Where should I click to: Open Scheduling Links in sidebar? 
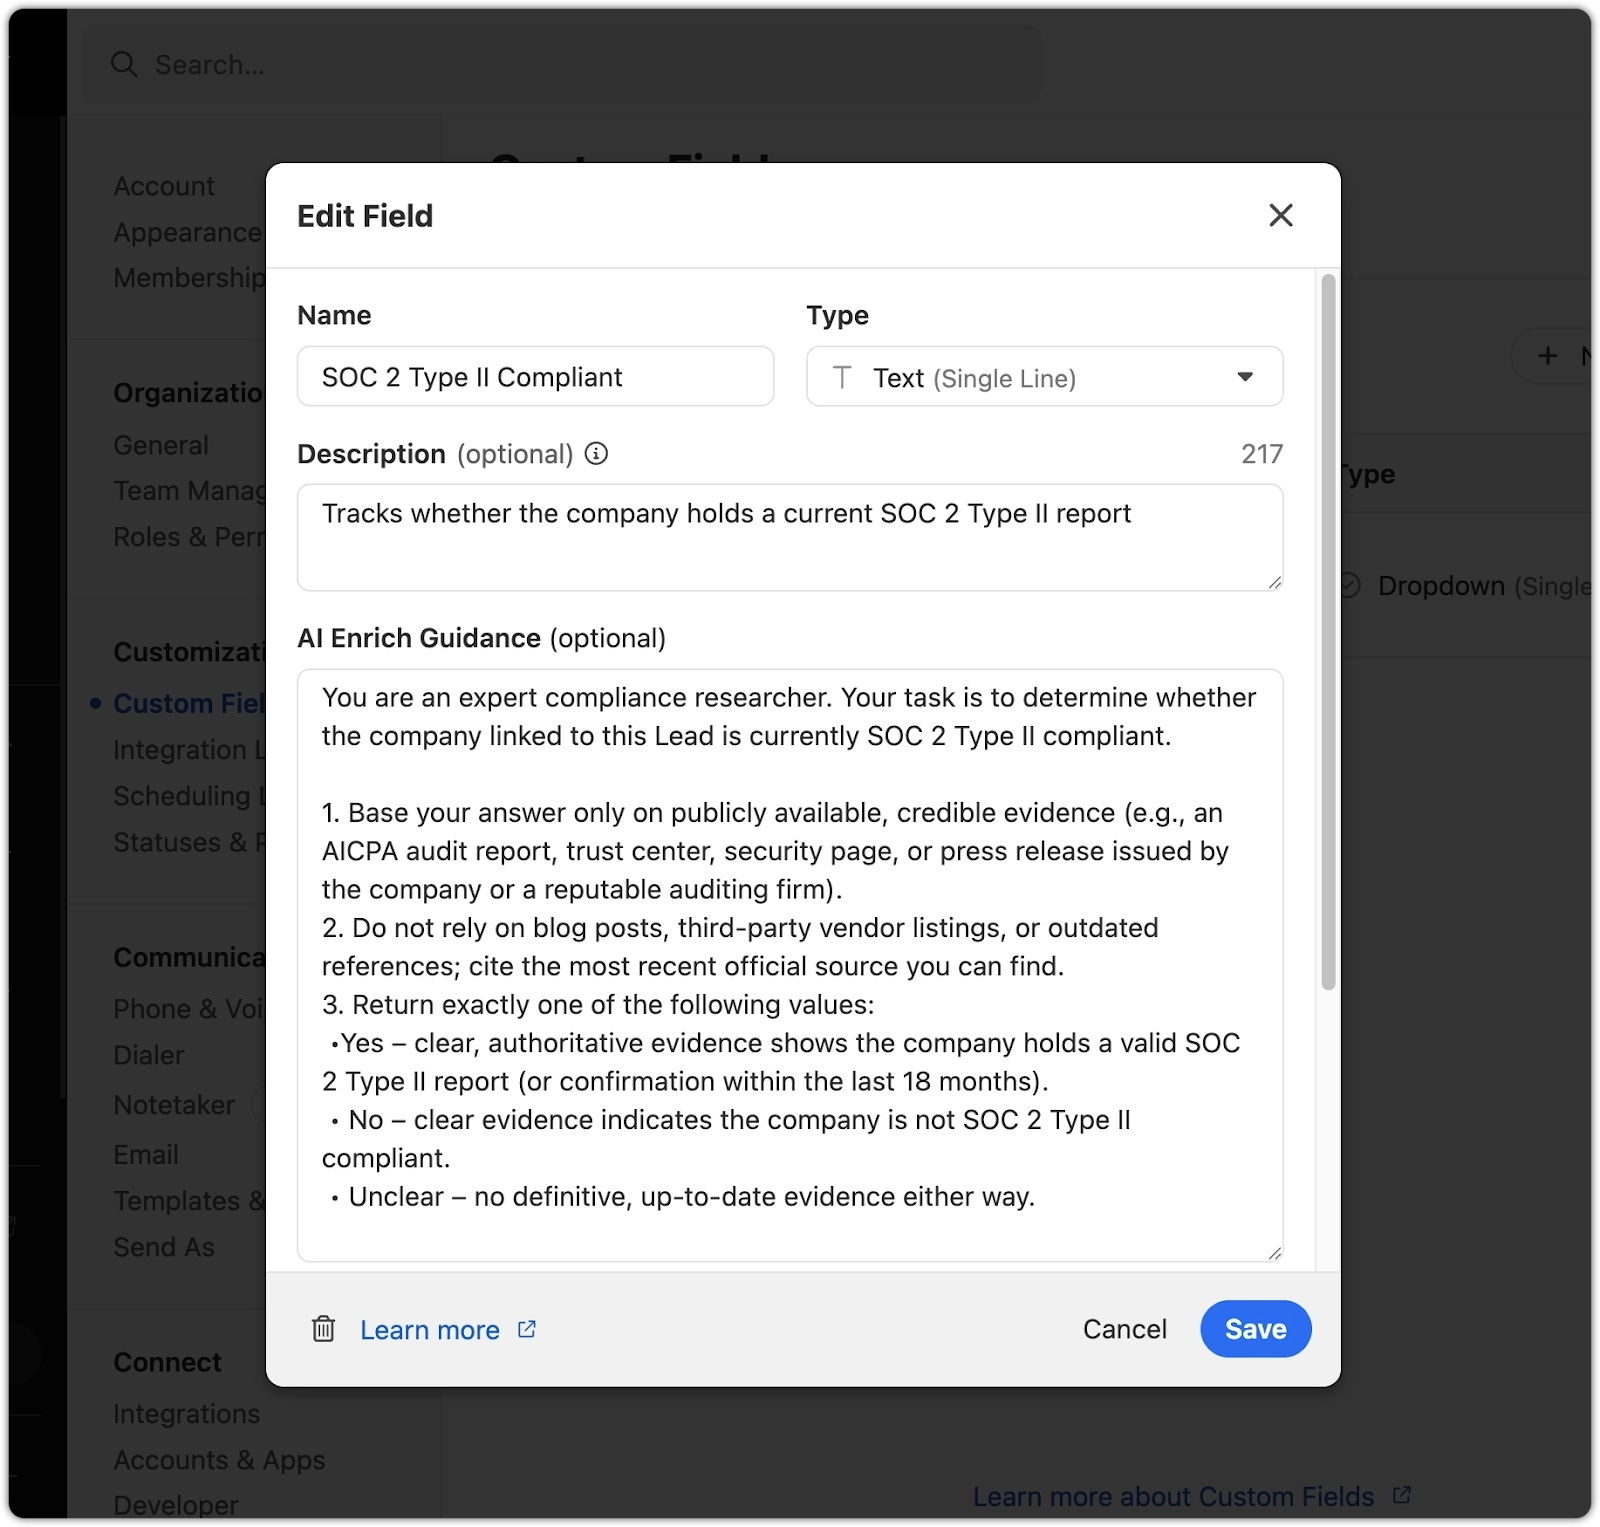pos(189,796)
